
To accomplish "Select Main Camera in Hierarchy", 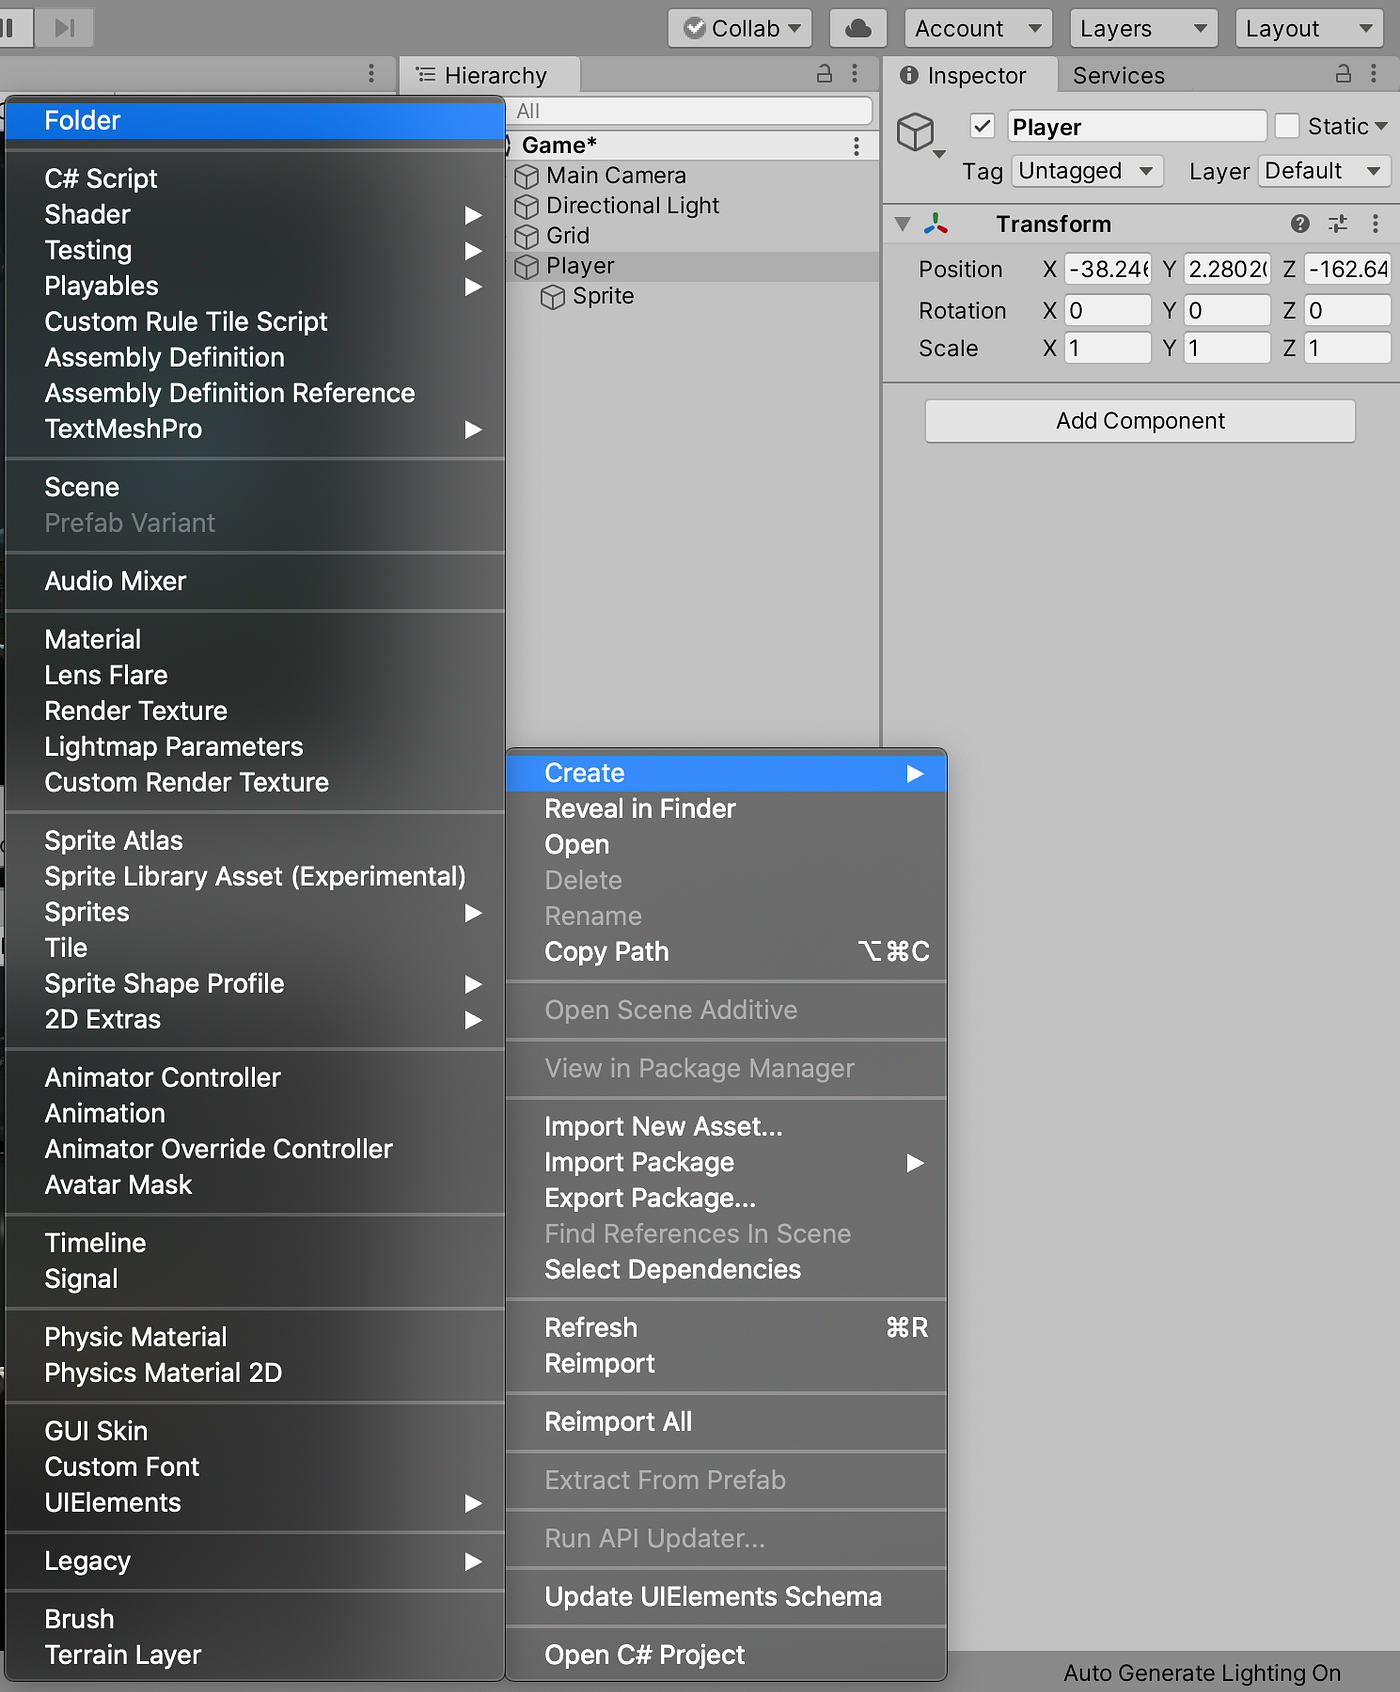I will (693, 176).
